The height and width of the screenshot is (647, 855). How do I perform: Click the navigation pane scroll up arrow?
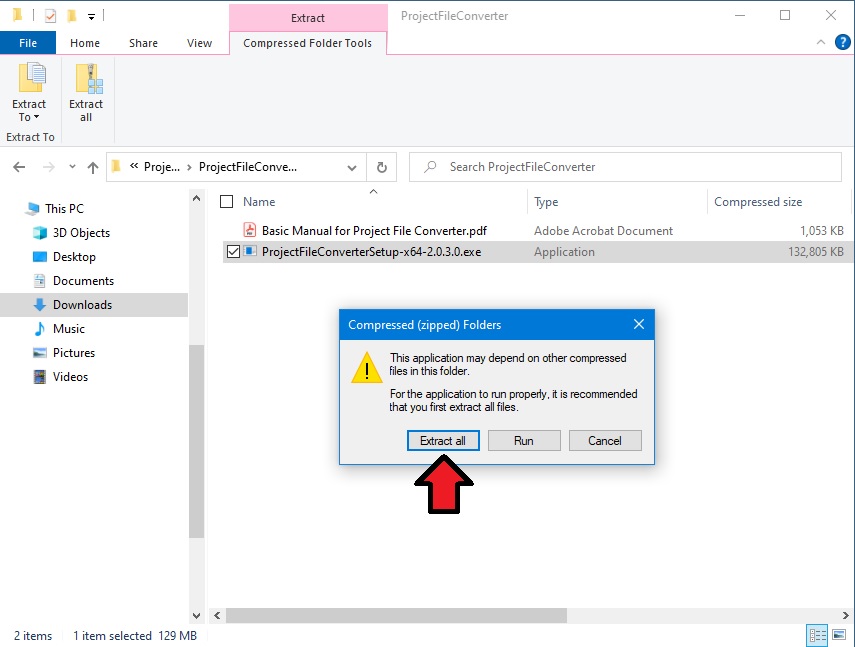(x=196, y=198)
